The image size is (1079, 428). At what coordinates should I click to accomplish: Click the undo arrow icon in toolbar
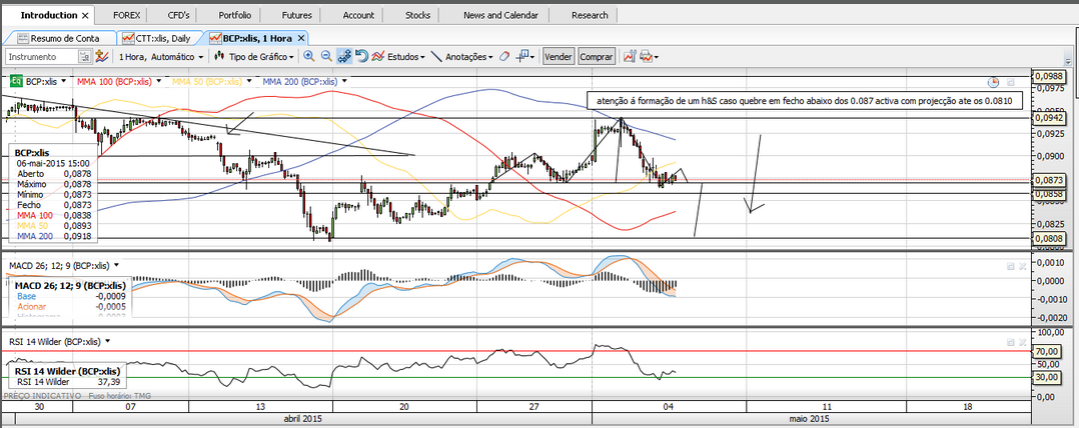coord(361,57)
